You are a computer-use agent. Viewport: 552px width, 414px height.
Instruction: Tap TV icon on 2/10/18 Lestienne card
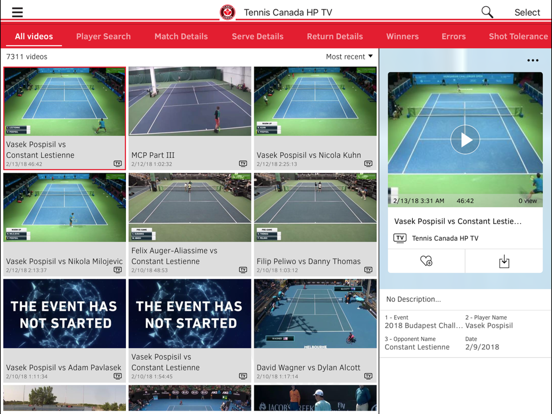pos(243,376)
